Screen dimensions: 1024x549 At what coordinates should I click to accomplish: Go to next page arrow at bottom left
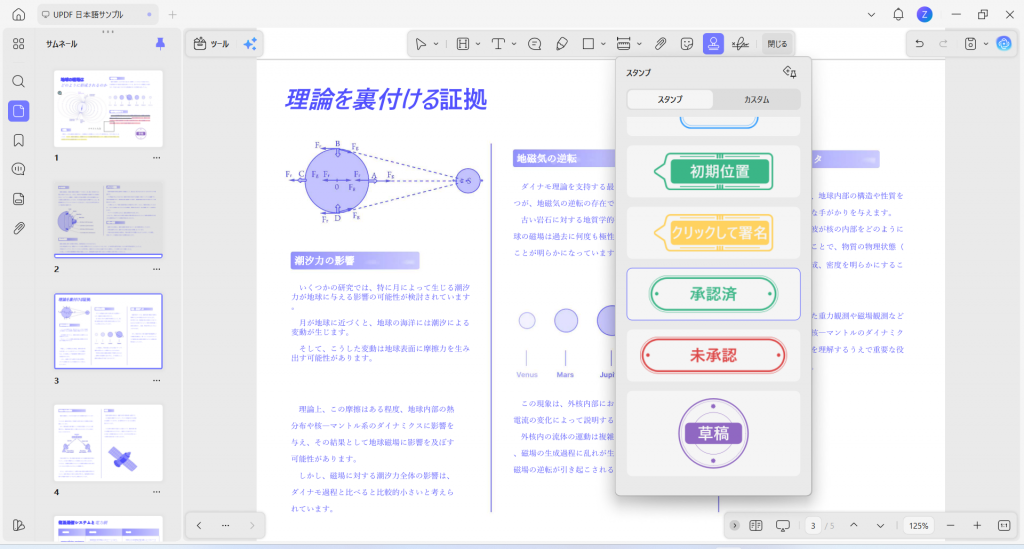(x=252, y=525)
